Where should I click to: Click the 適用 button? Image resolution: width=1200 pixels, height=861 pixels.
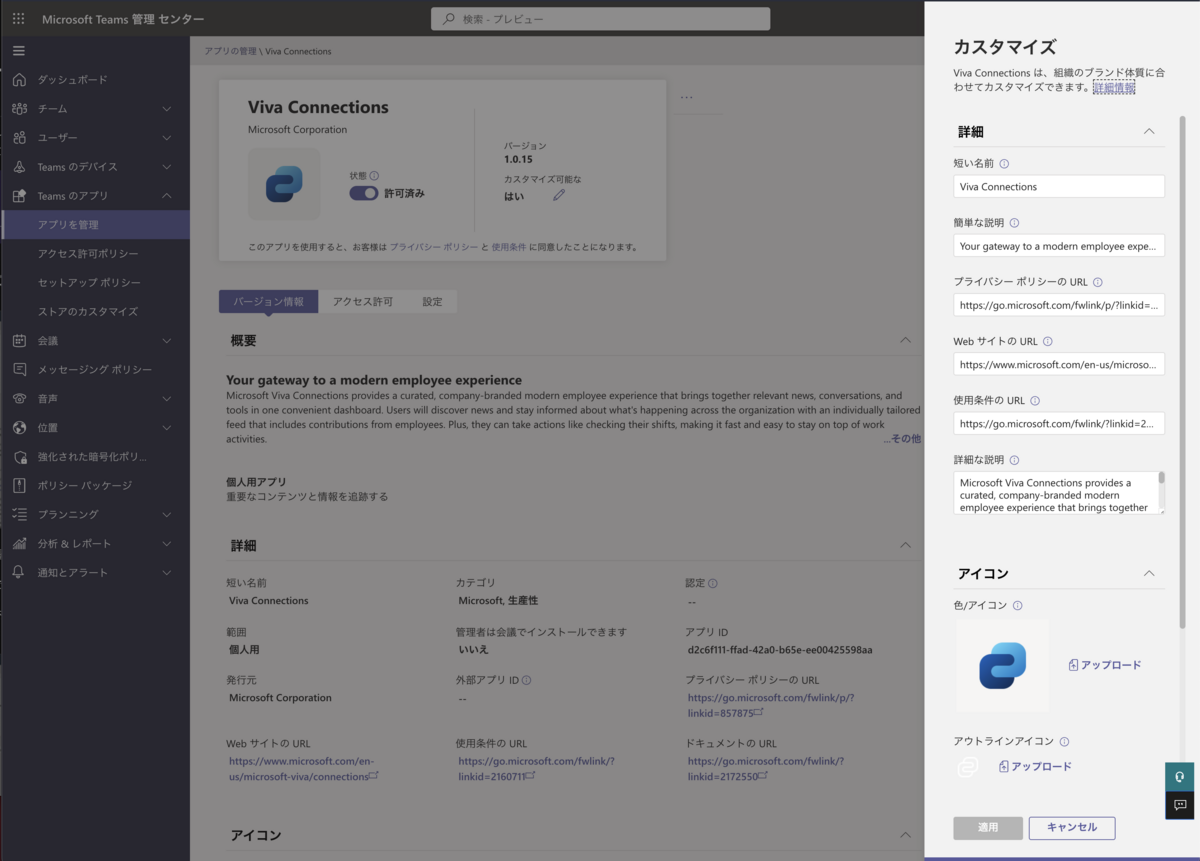(x=988, y=828)
